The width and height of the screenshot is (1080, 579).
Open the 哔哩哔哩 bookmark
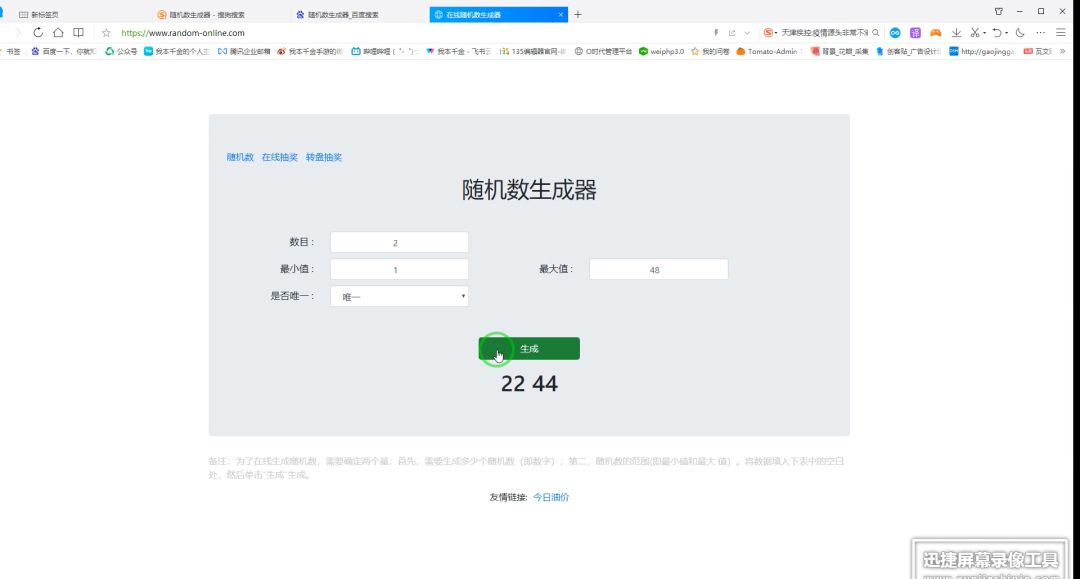click(x=384, y=52)
